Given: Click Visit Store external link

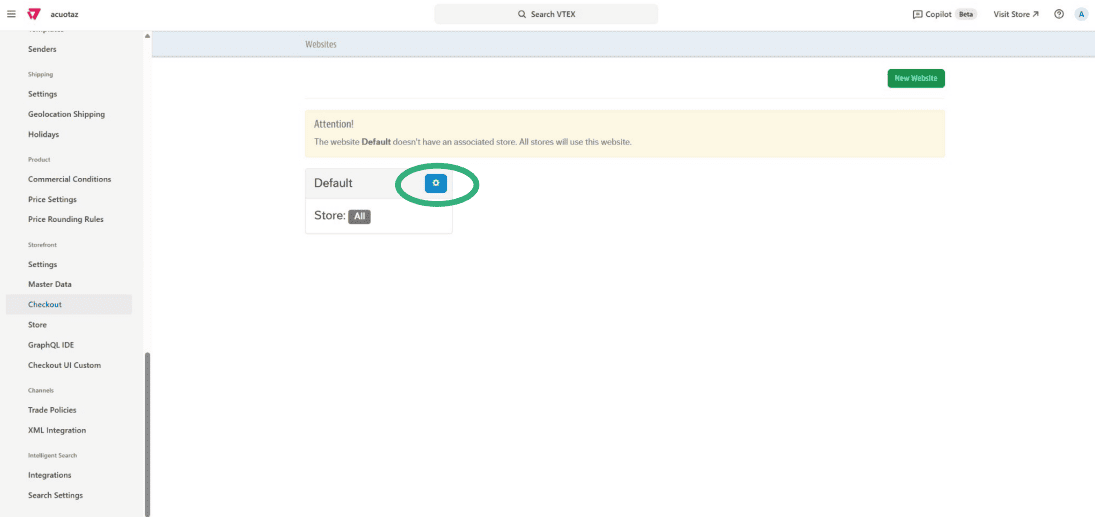Looking at the screenshot, I should coord(1015,14).
